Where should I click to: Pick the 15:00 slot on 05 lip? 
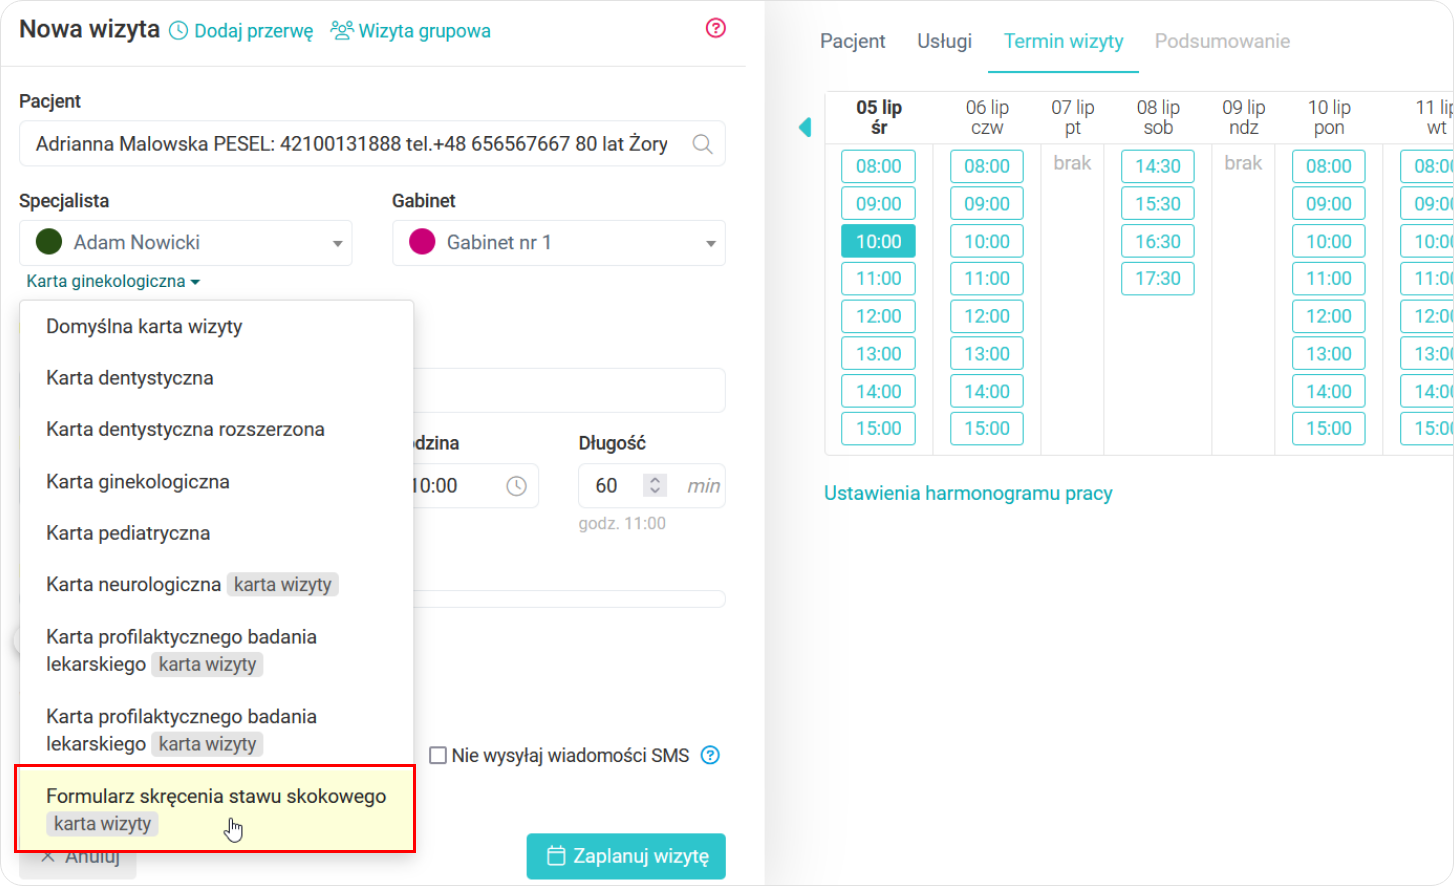point(878,429)
